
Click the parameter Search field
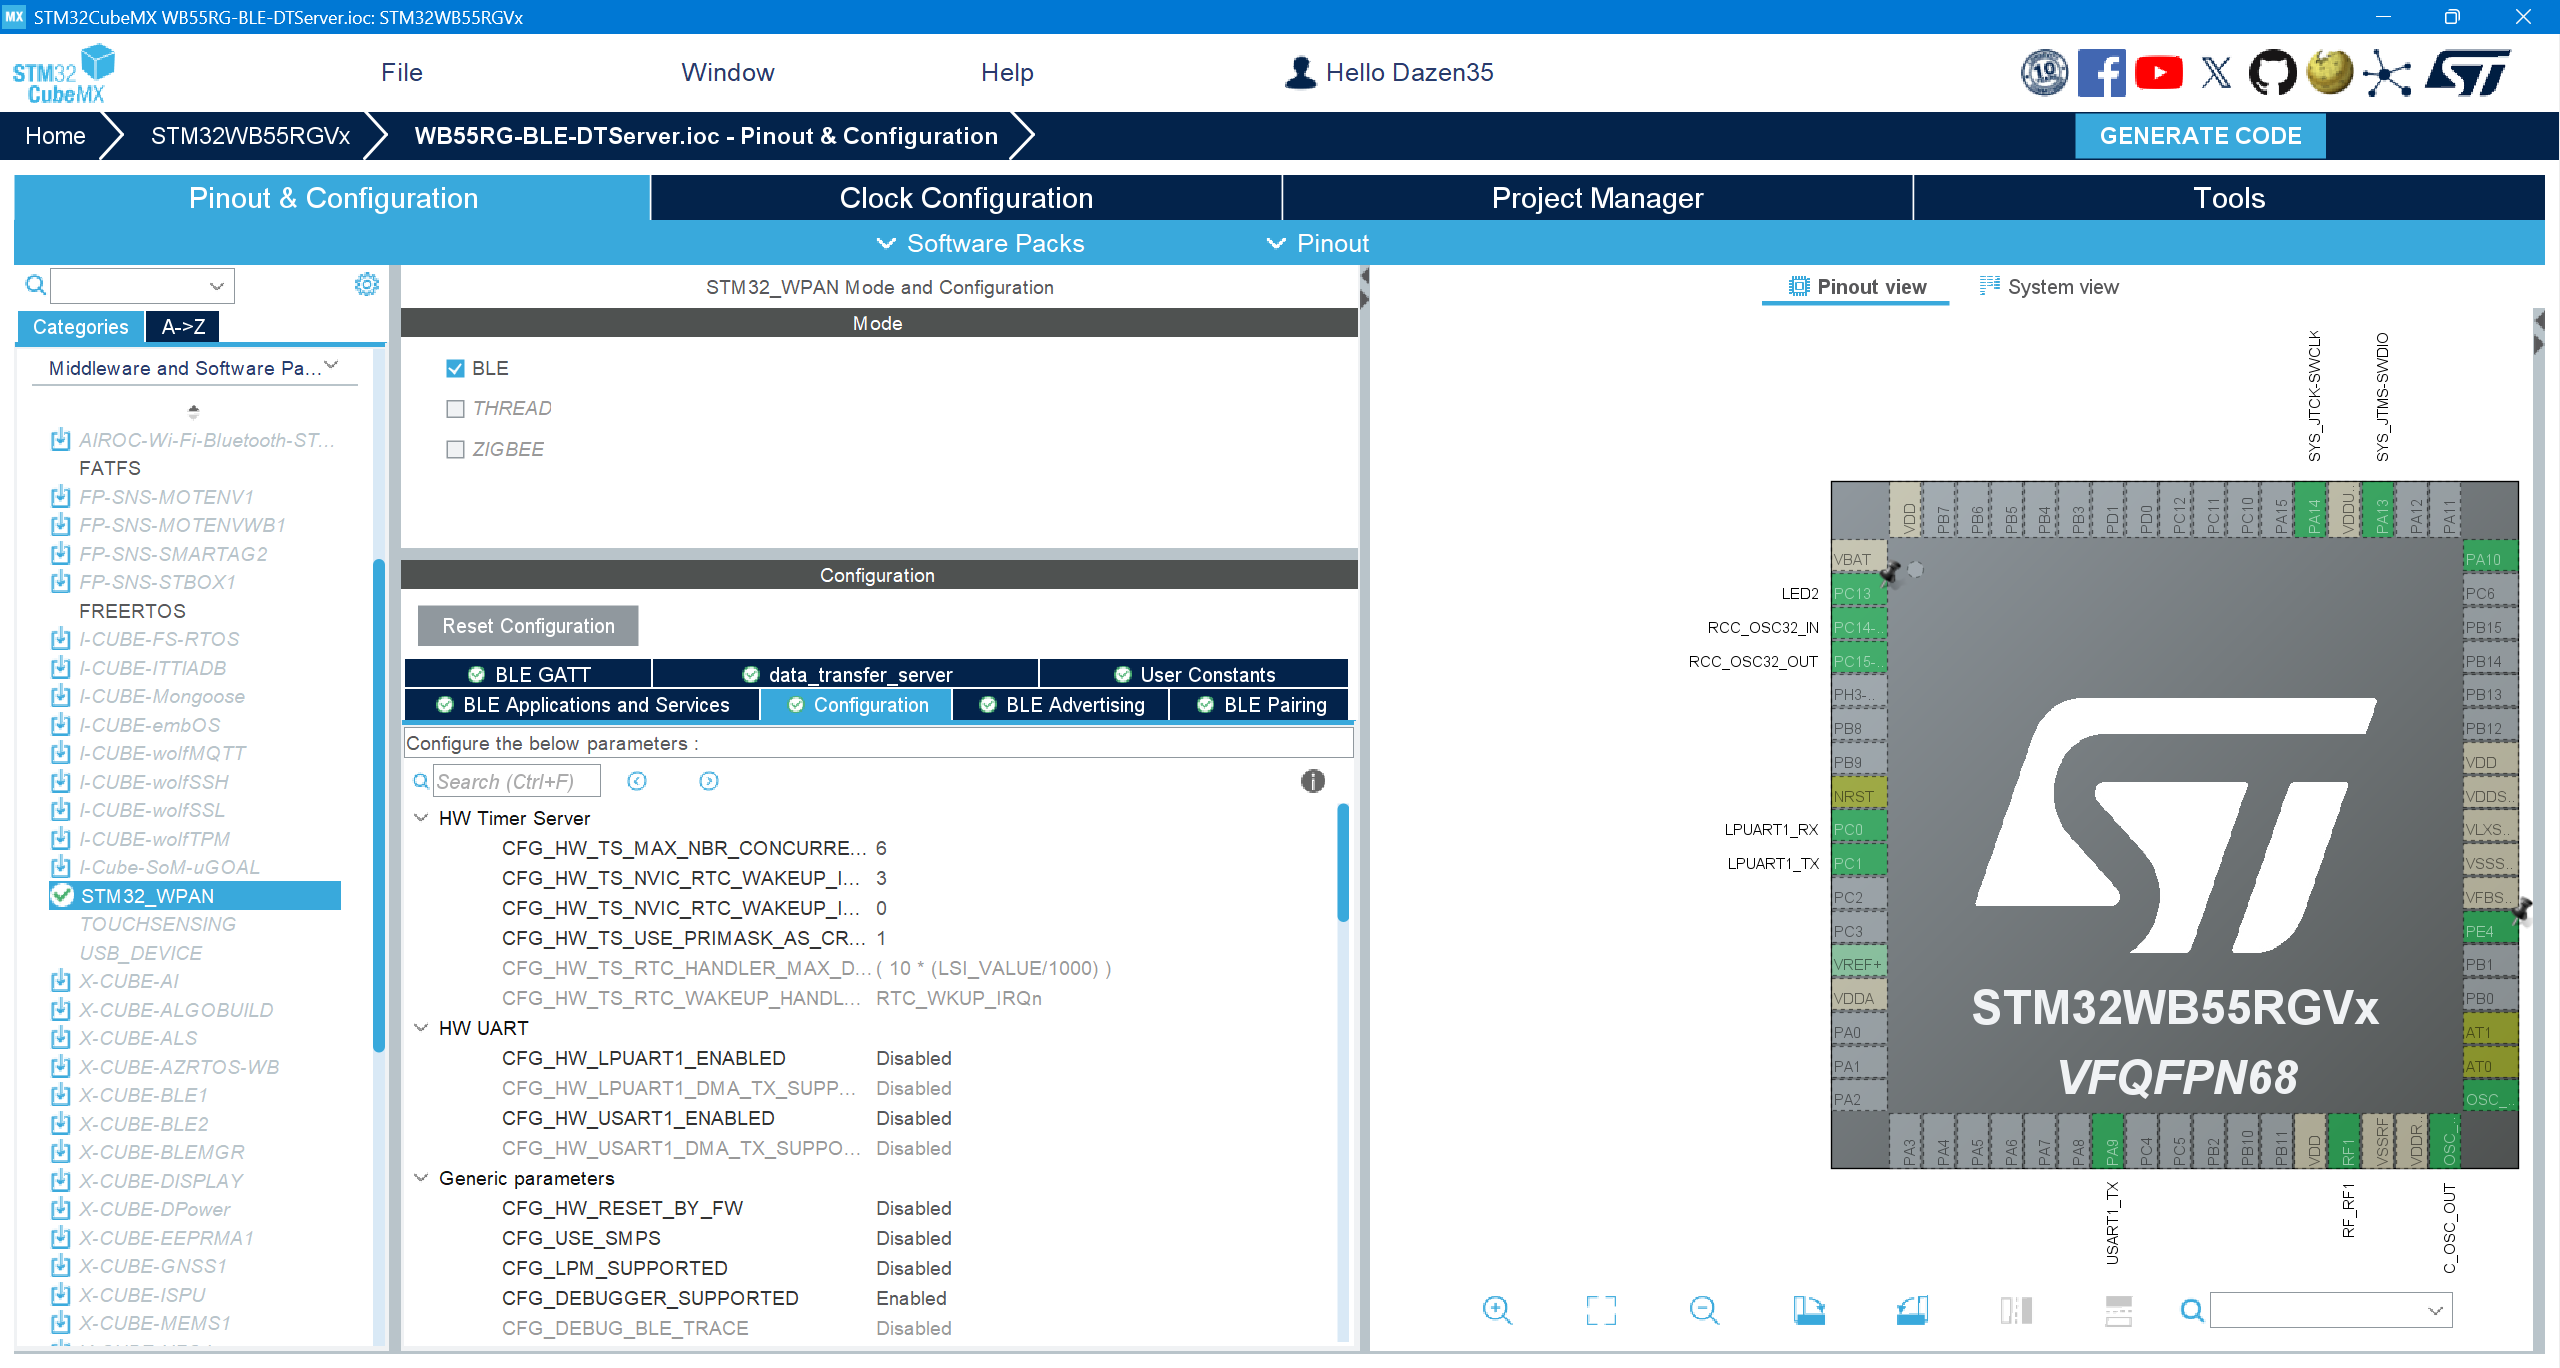click(x=516, y=781)
